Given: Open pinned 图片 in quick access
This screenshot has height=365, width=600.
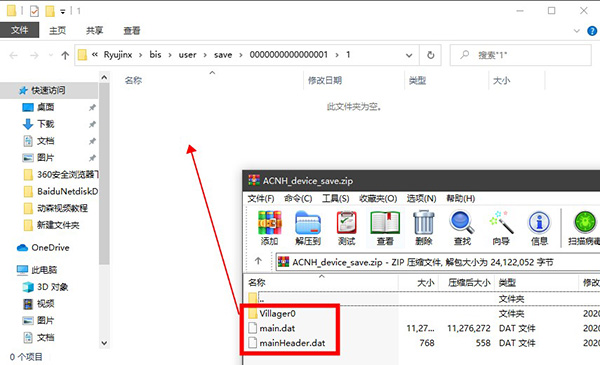Looking at the screenshot, I should pos(46,158).
